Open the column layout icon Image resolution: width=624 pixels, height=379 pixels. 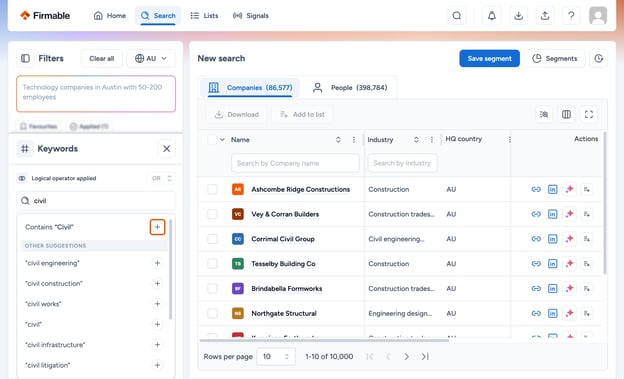[566, 114]
